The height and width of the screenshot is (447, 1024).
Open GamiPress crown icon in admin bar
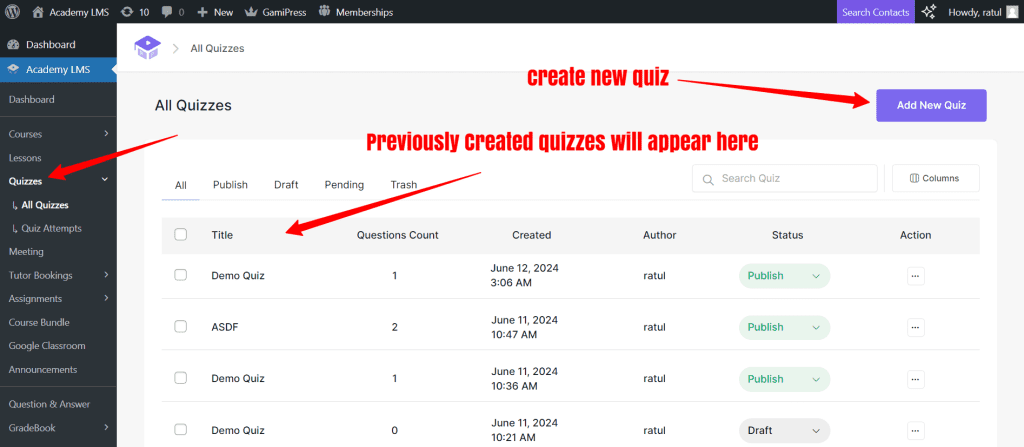click(x=251, y=12)
